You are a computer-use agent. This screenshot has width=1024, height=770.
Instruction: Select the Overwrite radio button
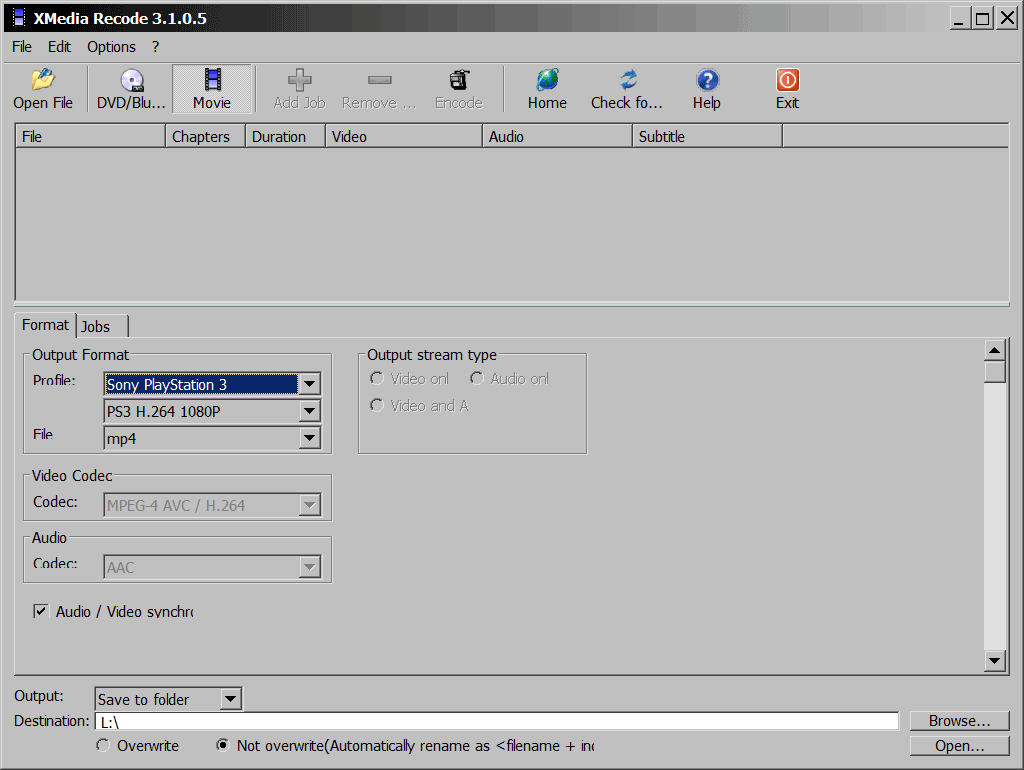(x=102, y=746)
